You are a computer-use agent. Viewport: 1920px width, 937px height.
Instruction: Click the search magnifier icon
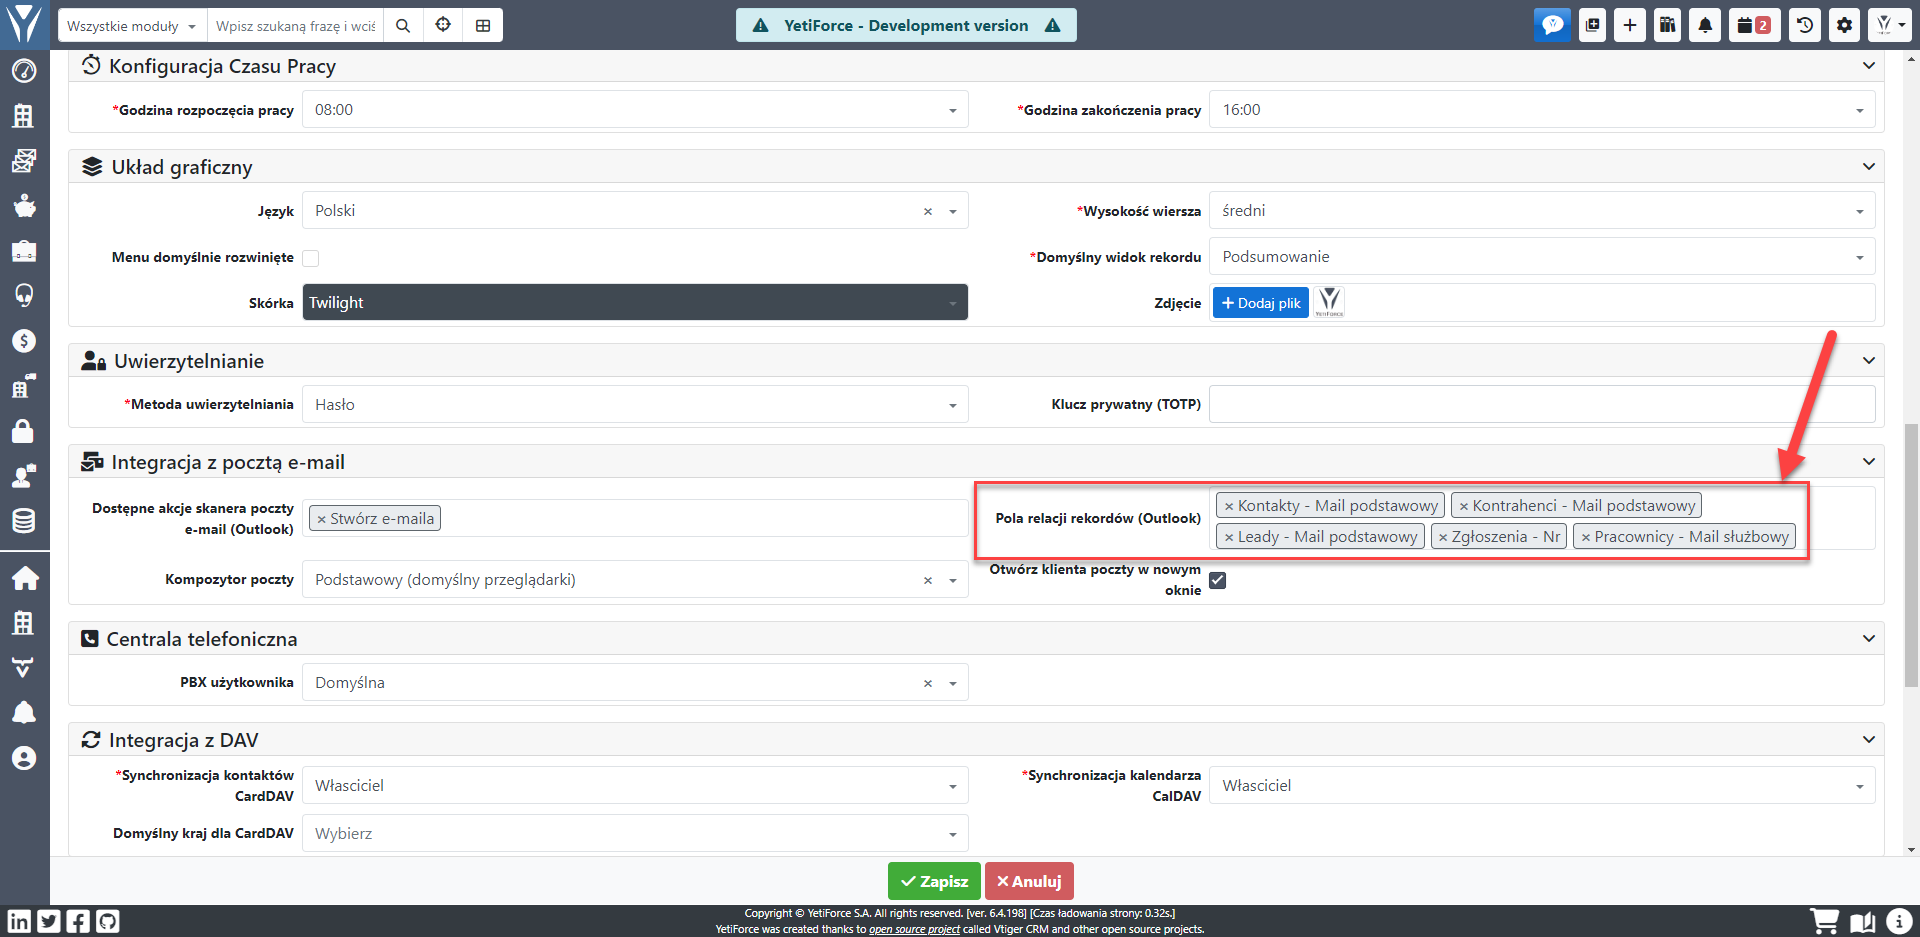[403, 25]
